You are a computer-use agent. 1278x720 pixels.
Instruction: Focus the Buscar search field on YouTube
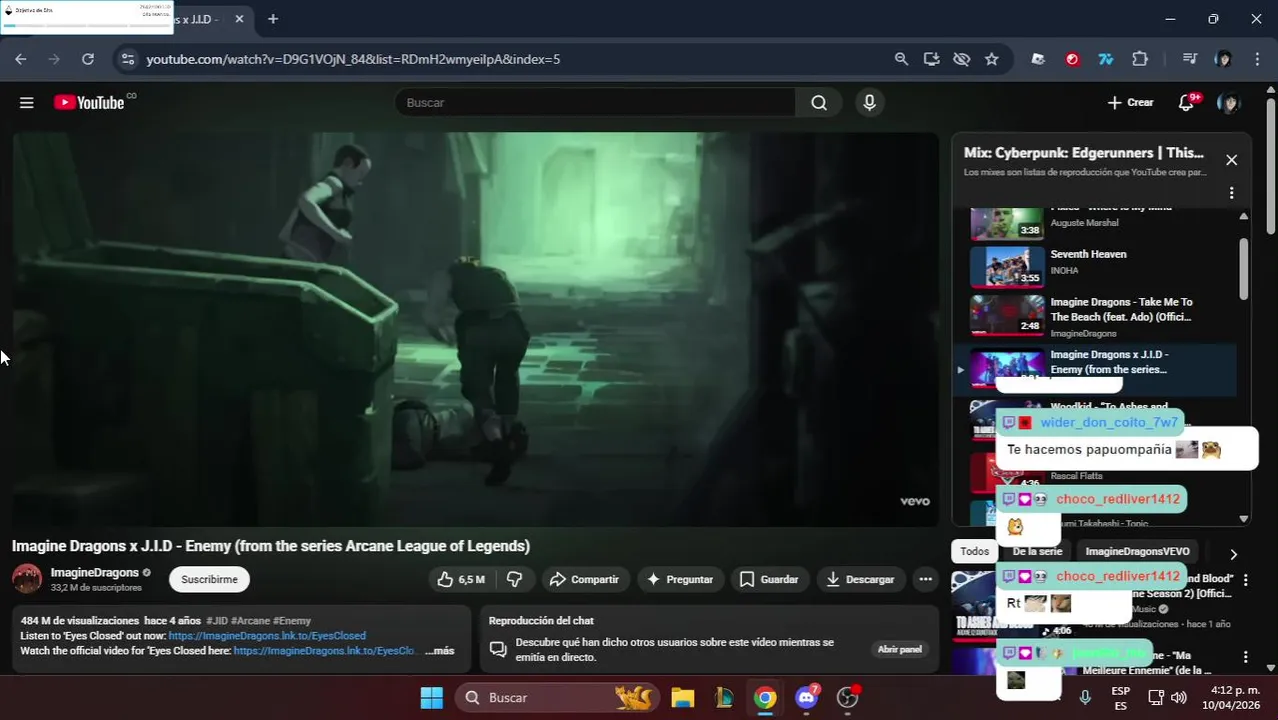pos(595,103)
